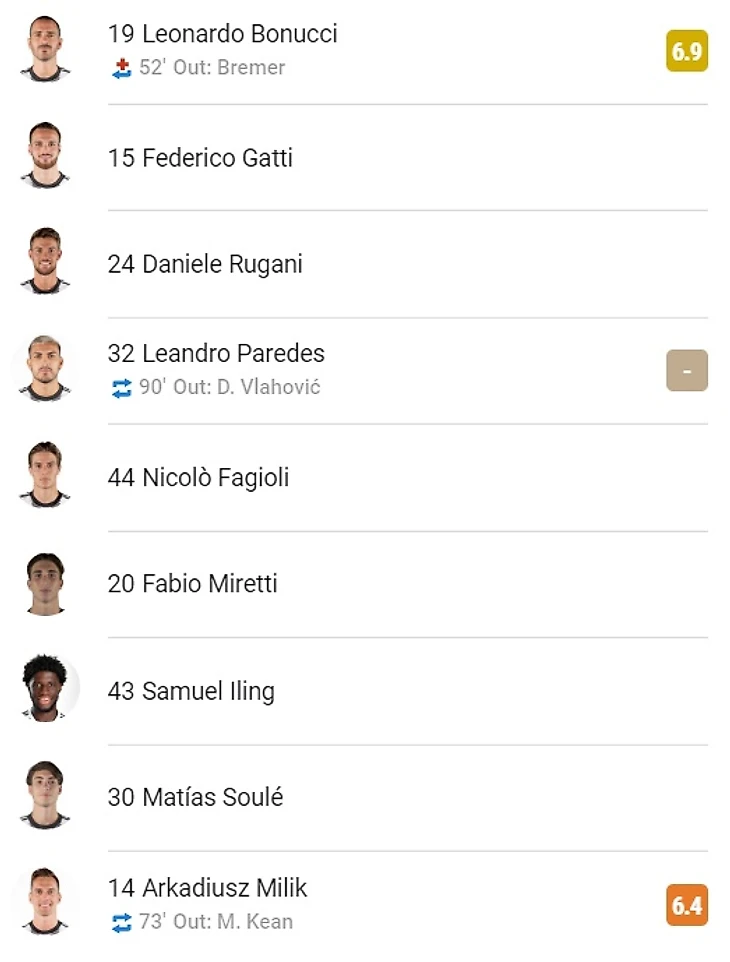Open Arkadiusz Milik's player profile
Image resolution: width=730 pixels, height=962 pixels.
(x=208, y=888)
